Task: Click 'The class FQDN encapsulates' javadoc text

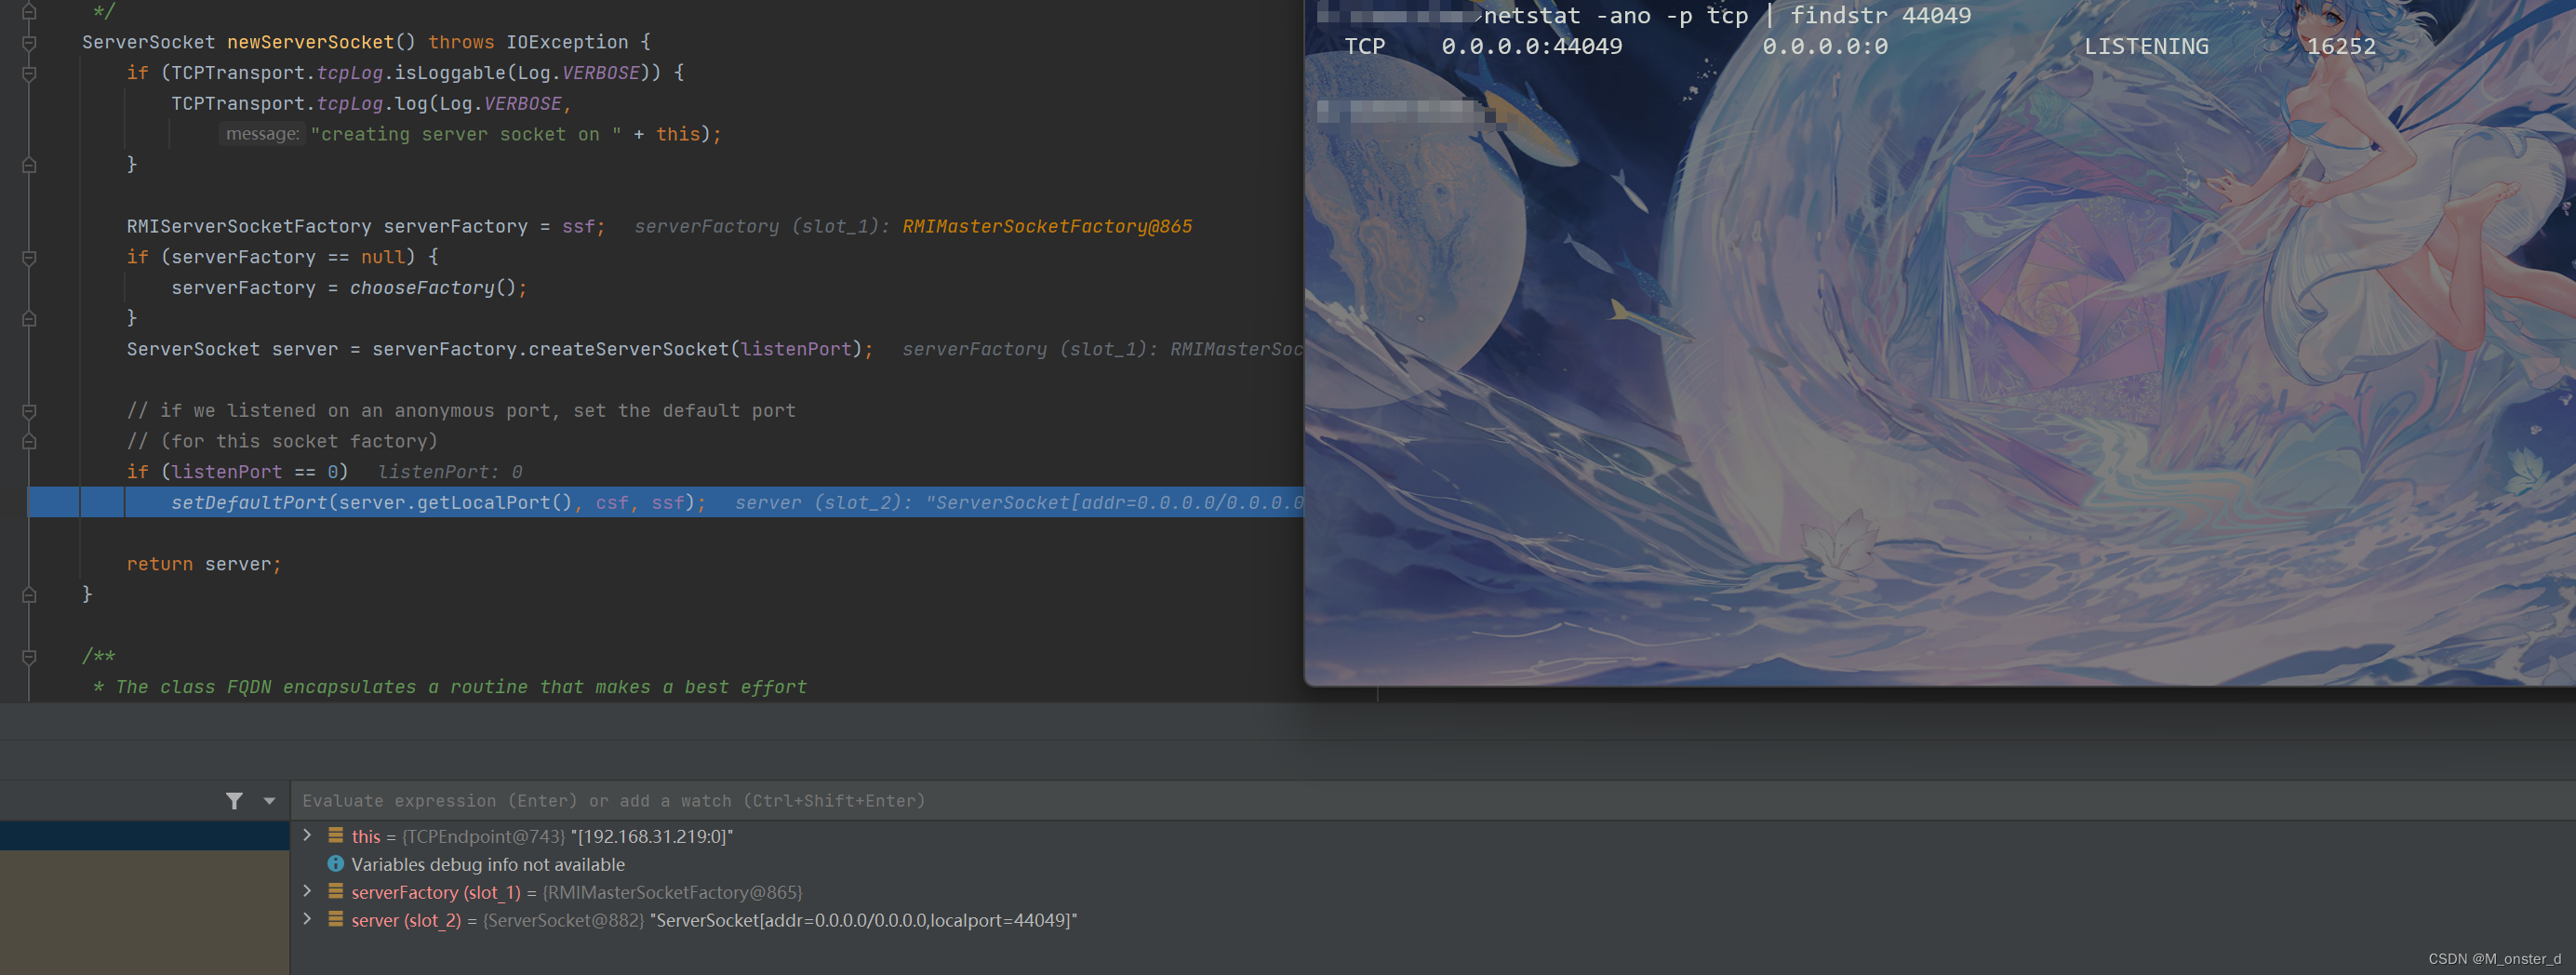Action: point(461,687)
